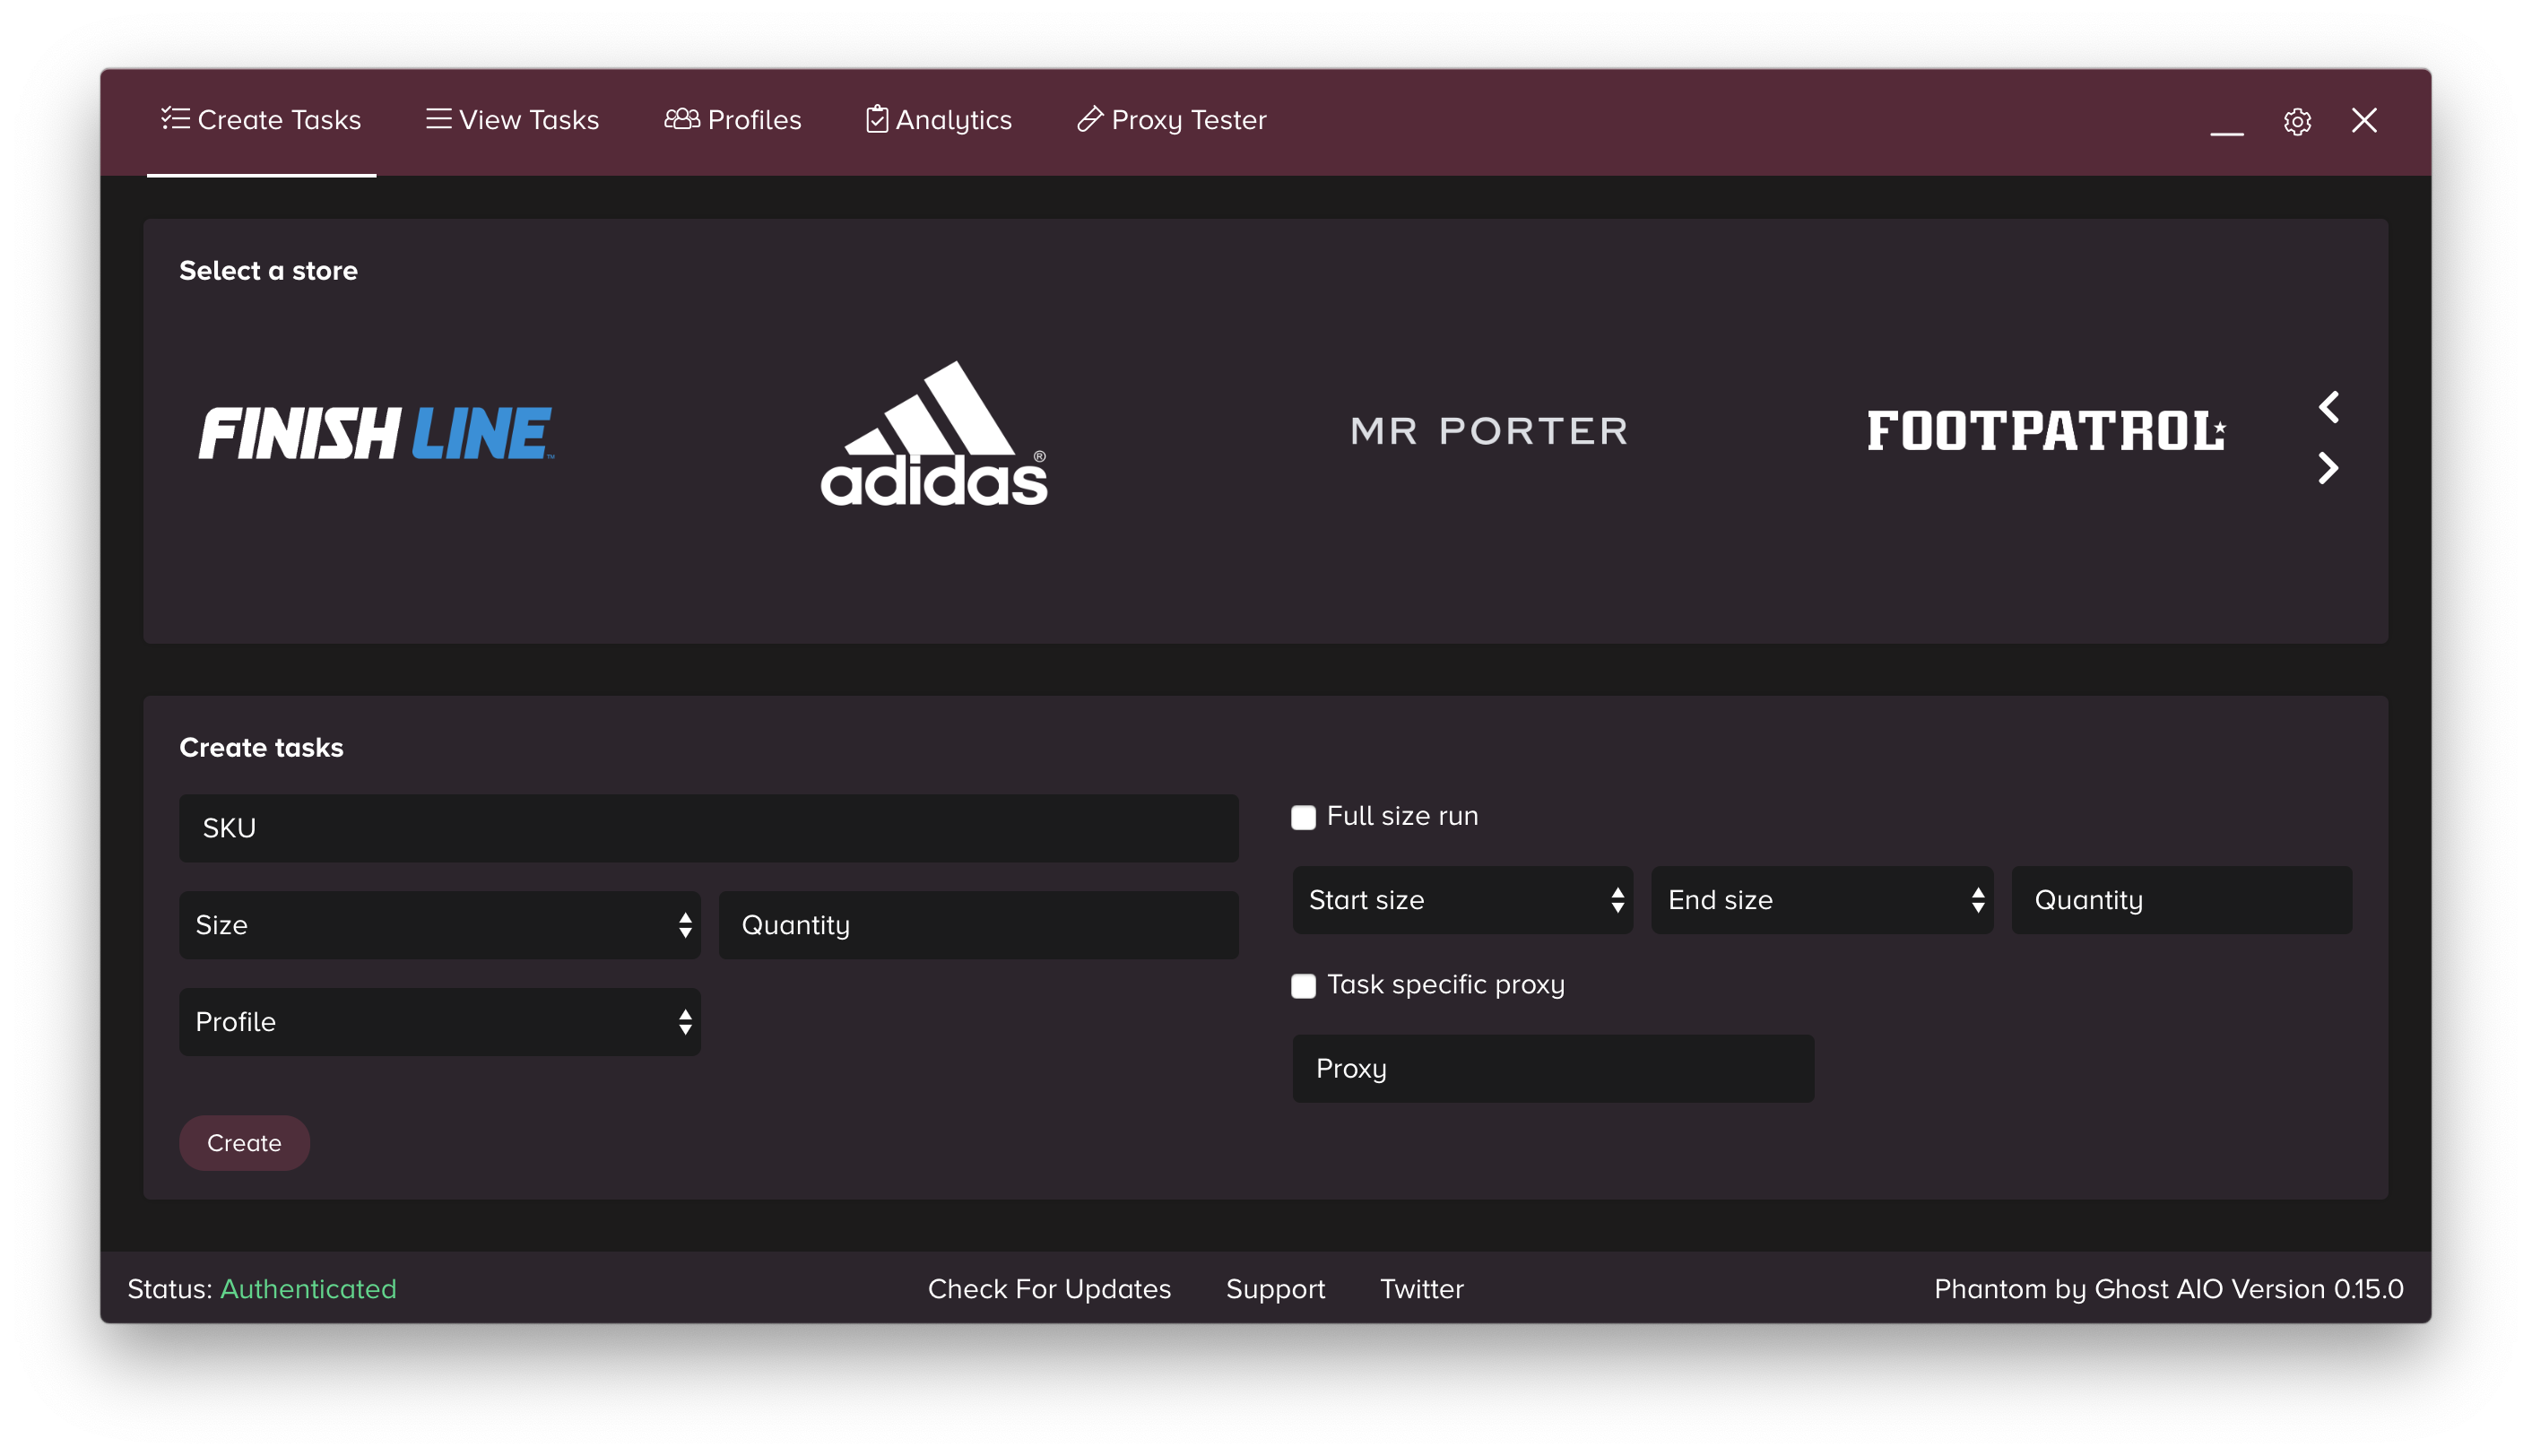Screen dimensions: 2532x1456
Task: Choose the Adidas store logo
Action: coord(934,433)
